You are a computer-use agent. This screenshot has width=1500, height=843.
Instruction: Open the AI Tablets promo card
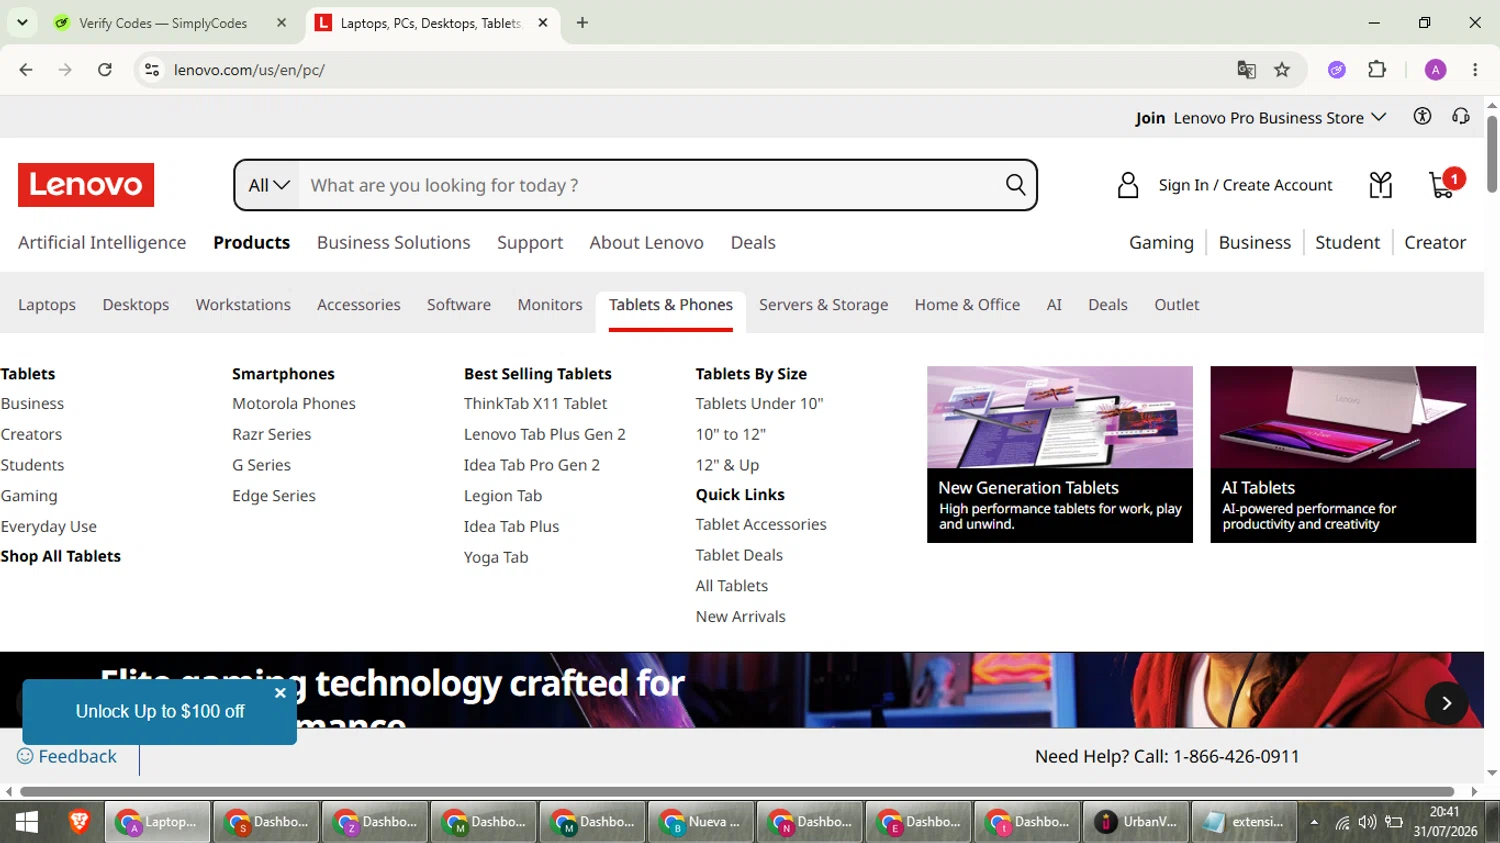(x=1343, y=454)
